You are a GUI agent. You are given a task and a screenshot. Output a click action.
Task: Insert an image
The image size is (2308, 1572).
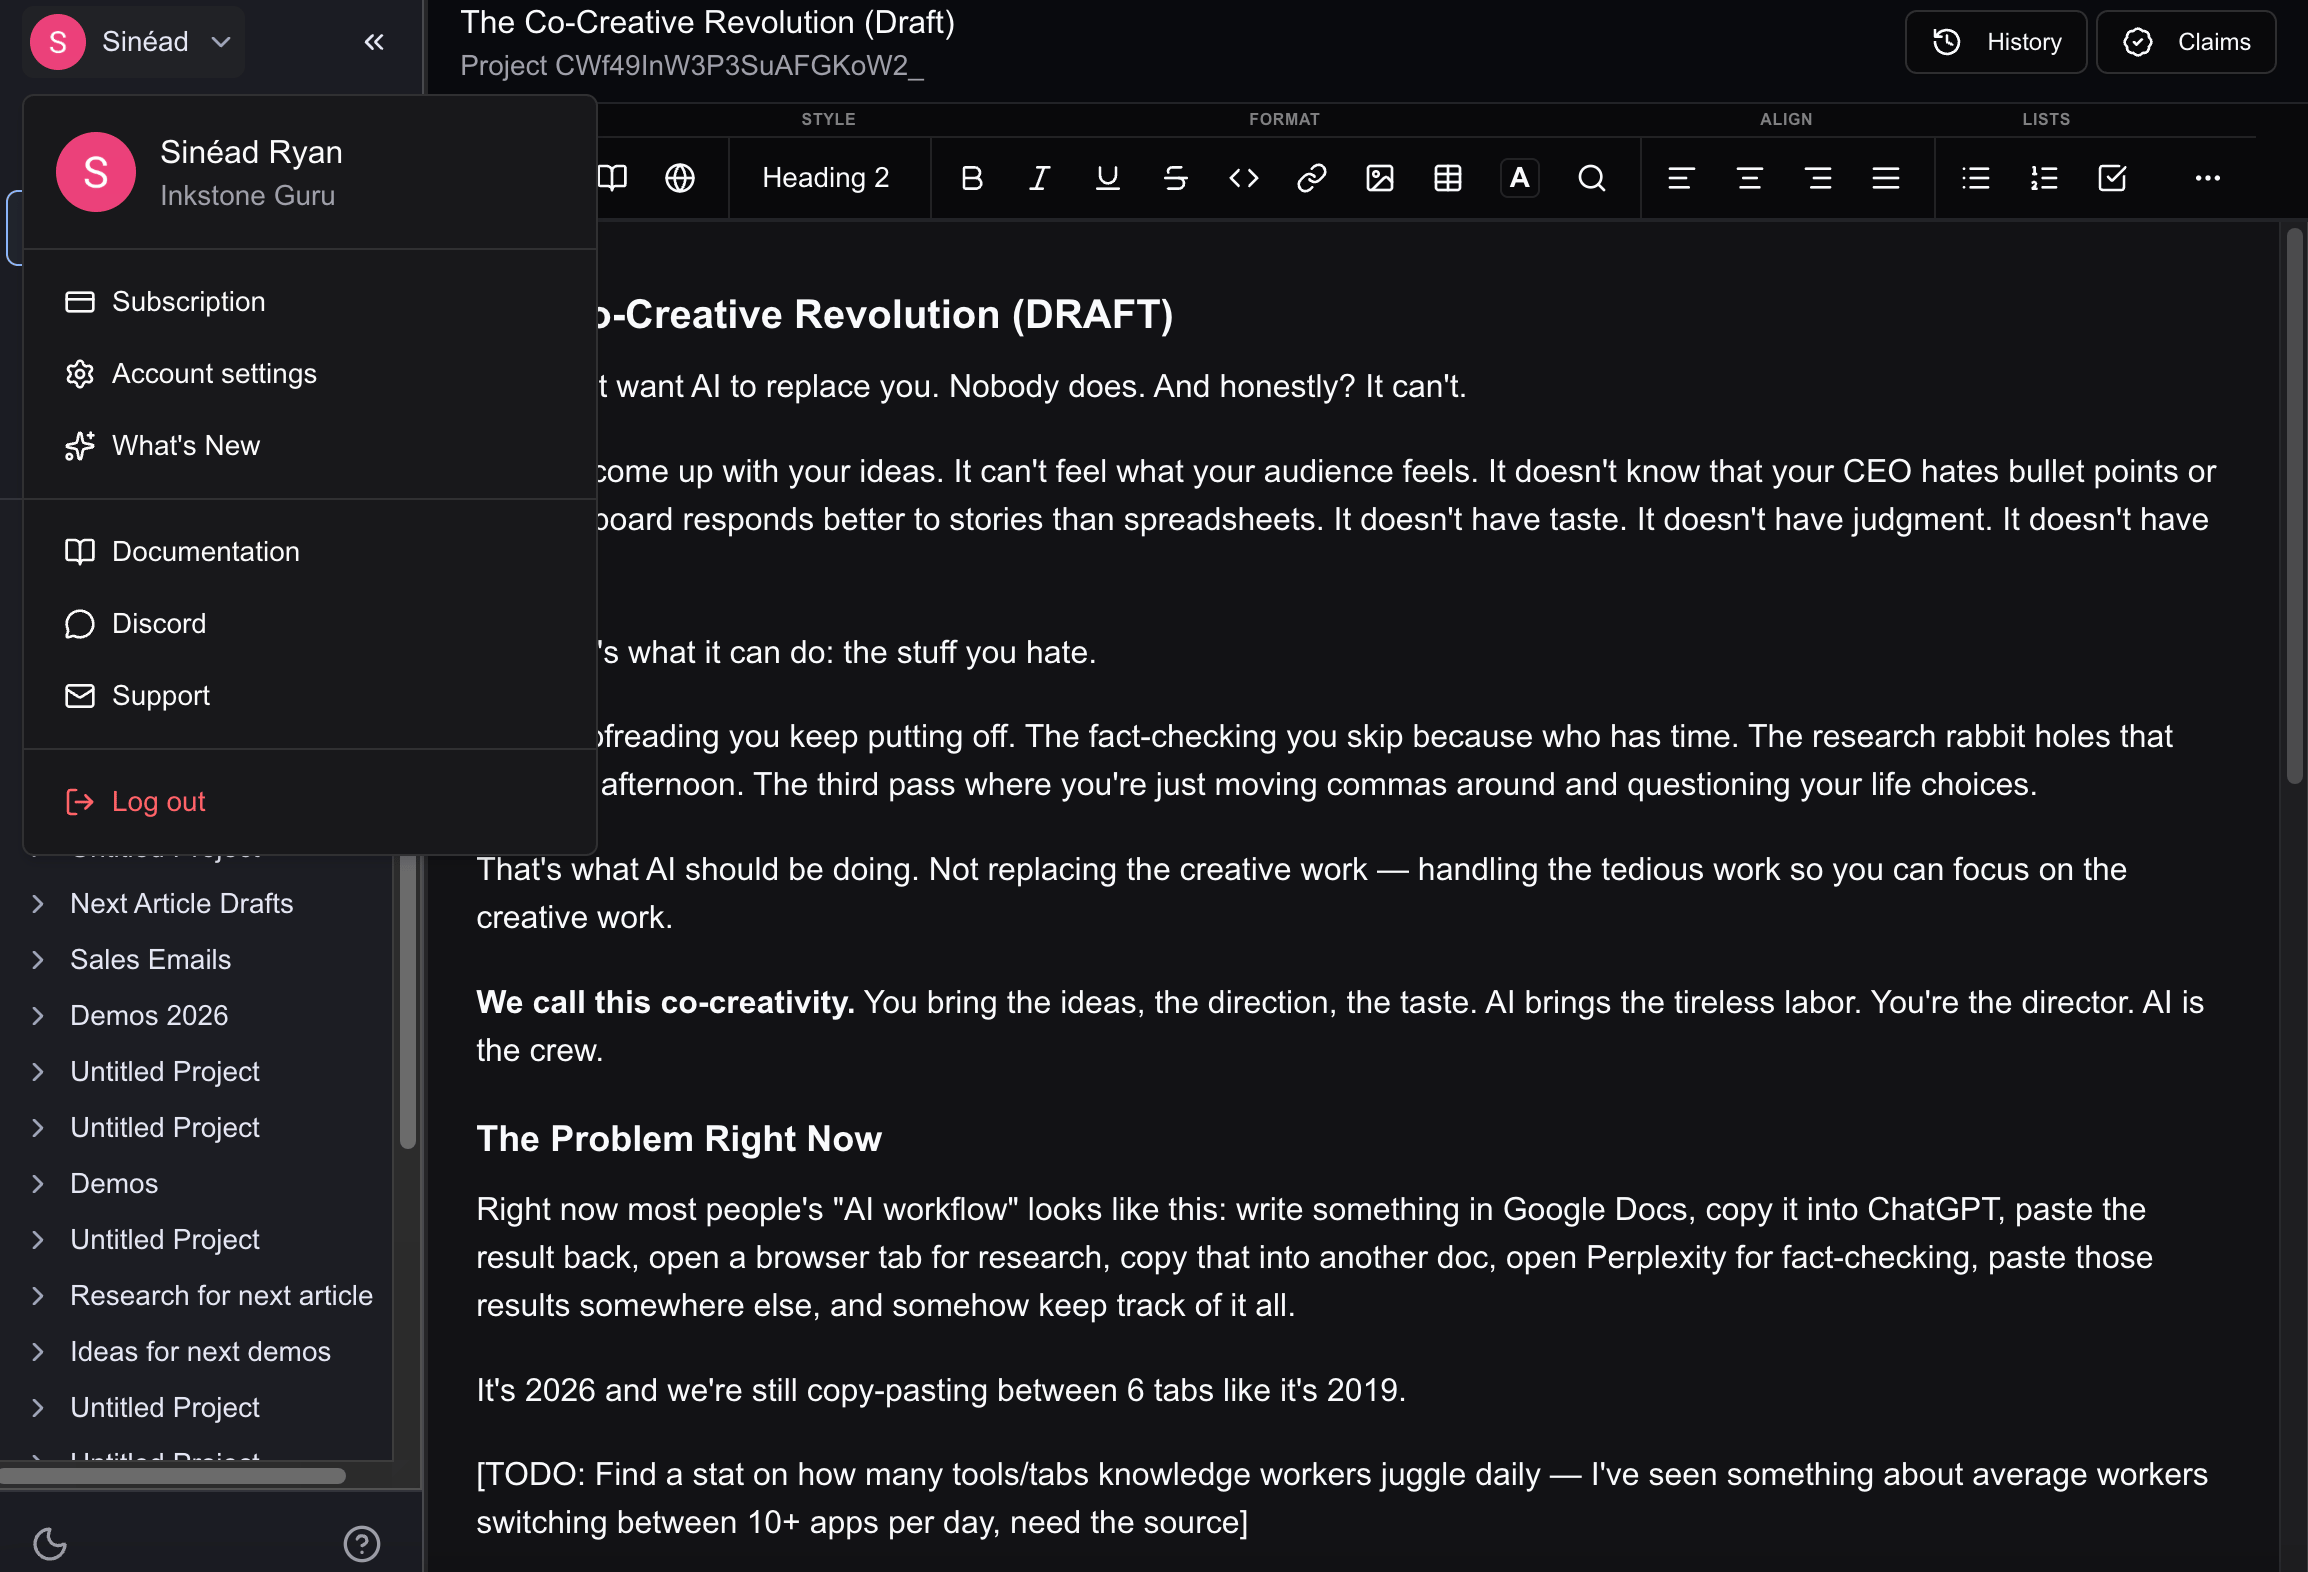pyautogui.click(x=1379, y=178)
